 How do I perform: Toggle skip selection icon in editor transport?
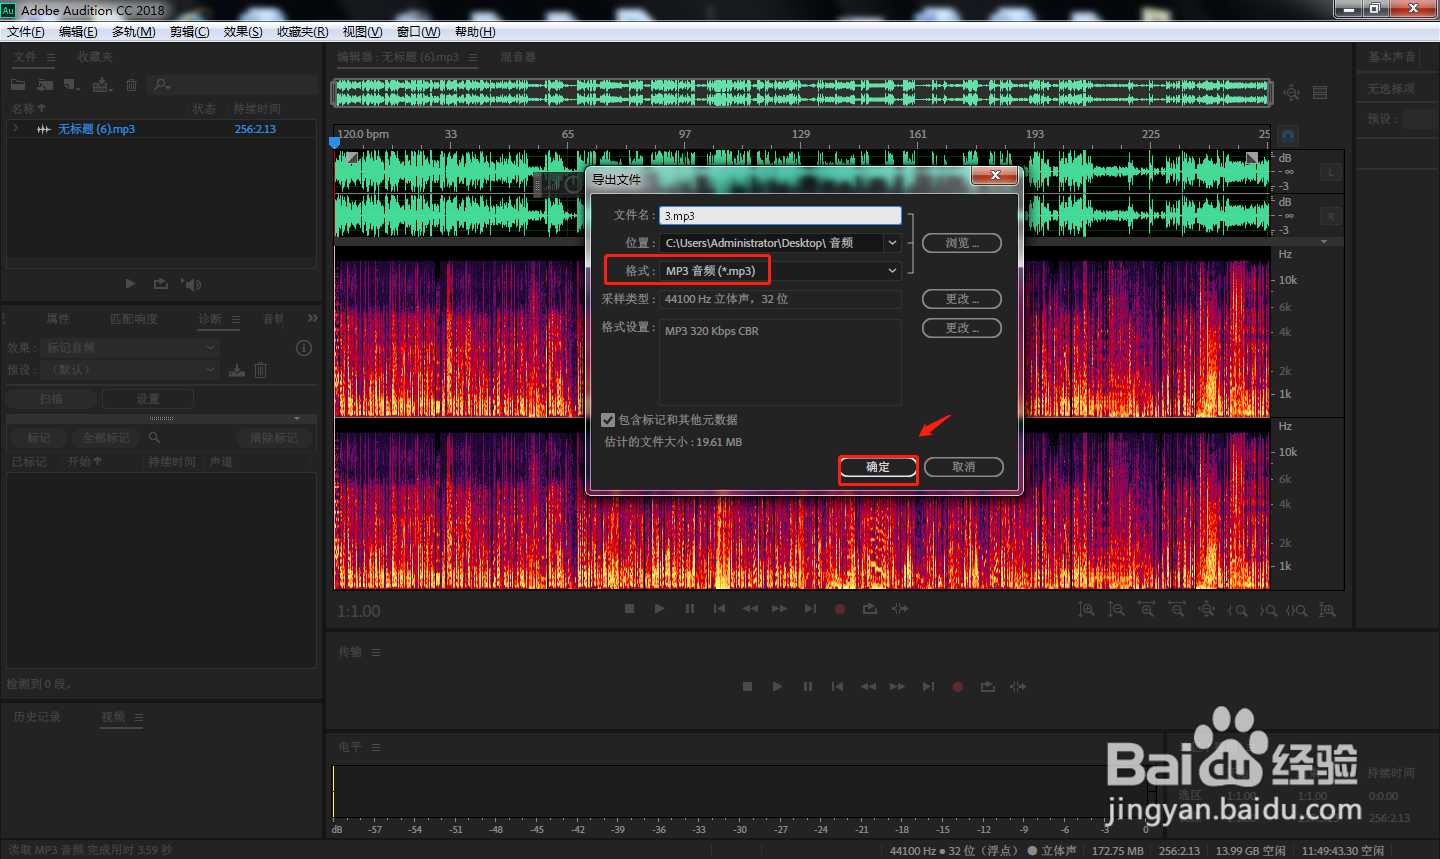click(x=900, y=608)
